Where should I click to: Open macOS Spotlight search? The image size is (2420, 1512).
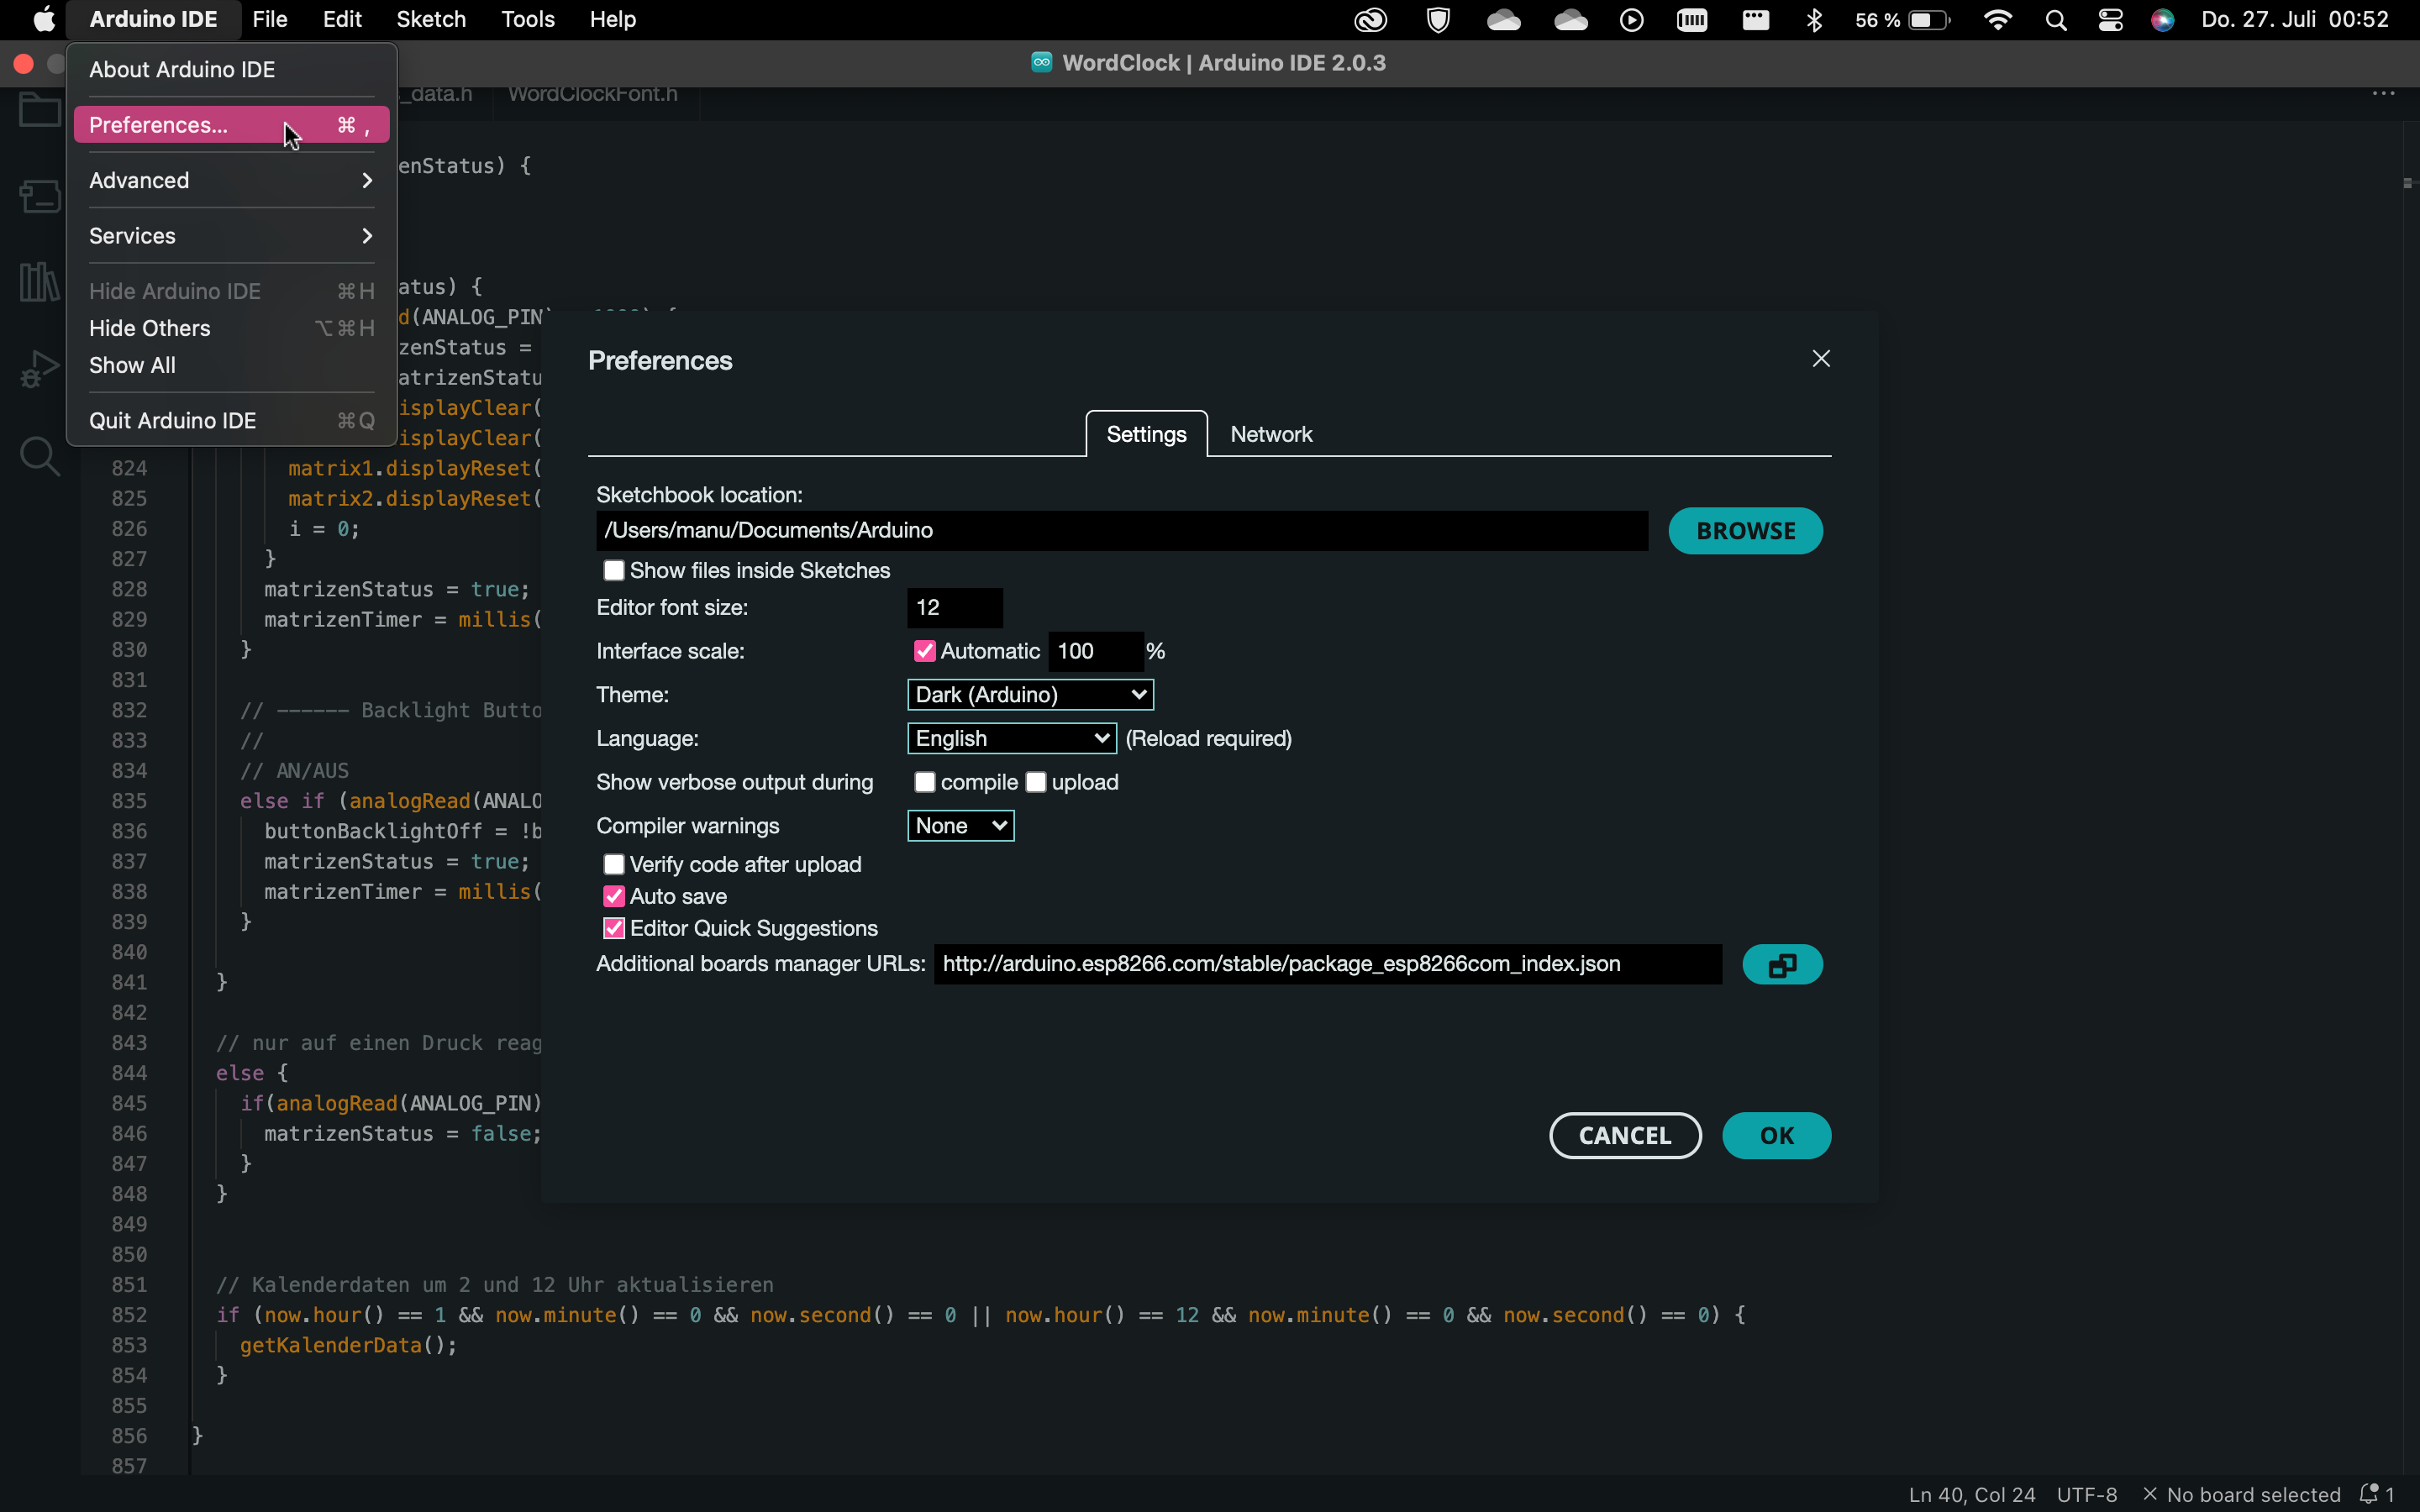[2056, 20]
